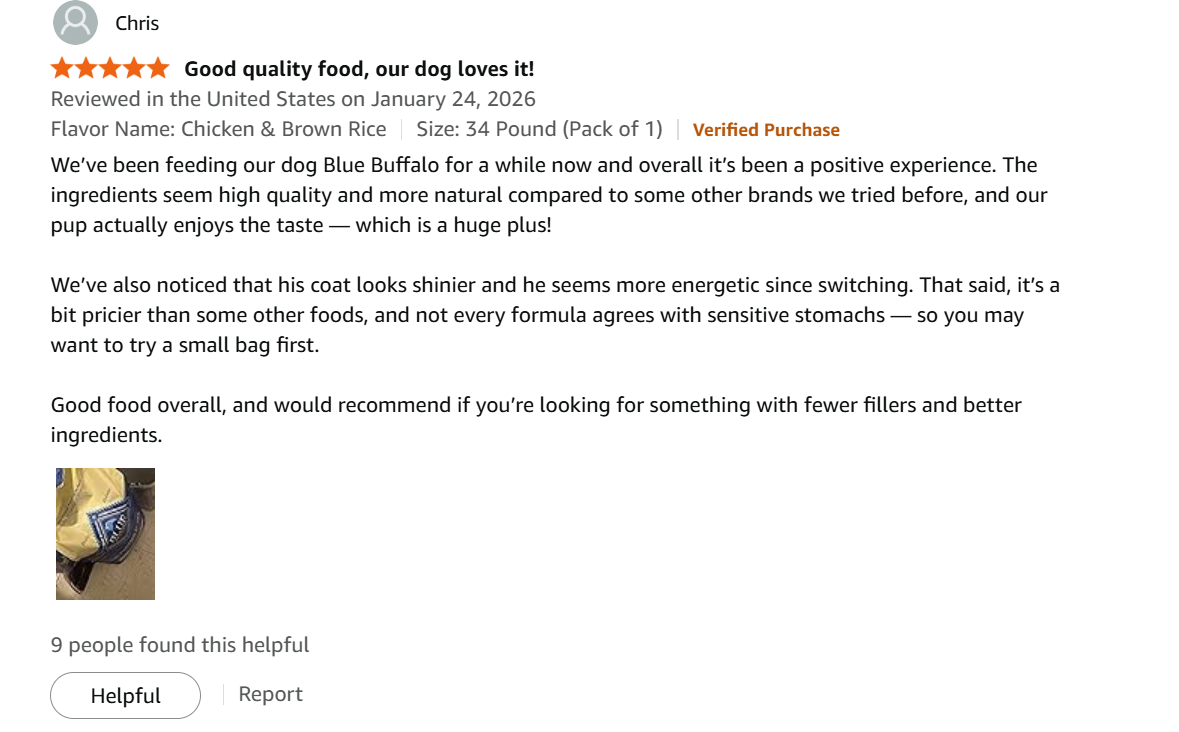Click the Helpful button
1179x732 pixels.
[125, 695]
